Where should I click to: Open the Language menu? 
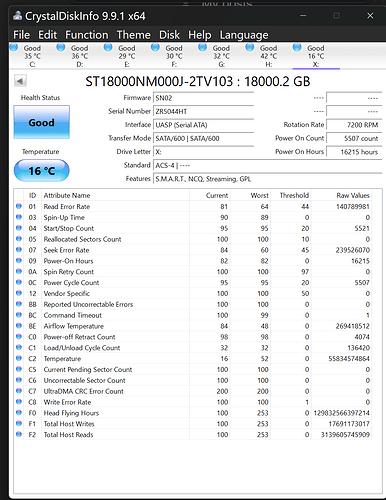(x=244, y=35)
